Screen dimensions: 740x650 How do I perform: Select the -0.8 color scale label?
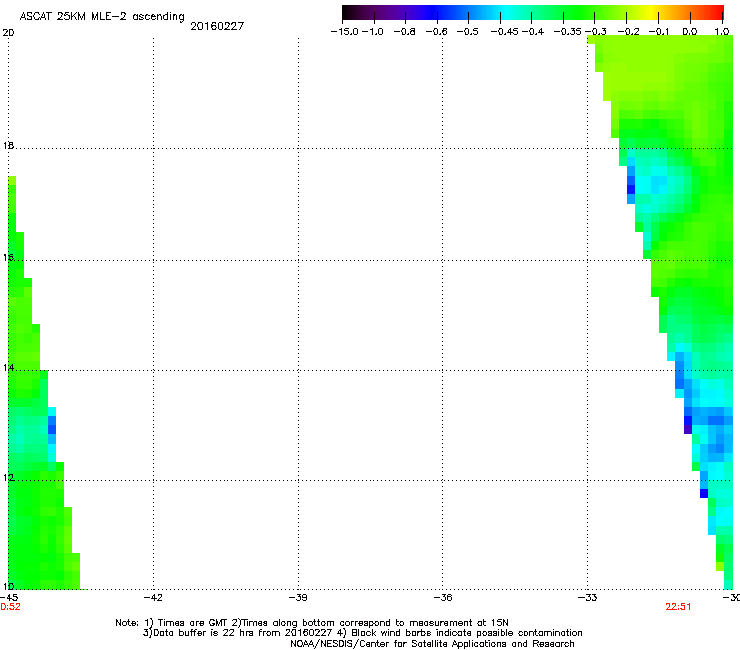[x=404, y=32]
